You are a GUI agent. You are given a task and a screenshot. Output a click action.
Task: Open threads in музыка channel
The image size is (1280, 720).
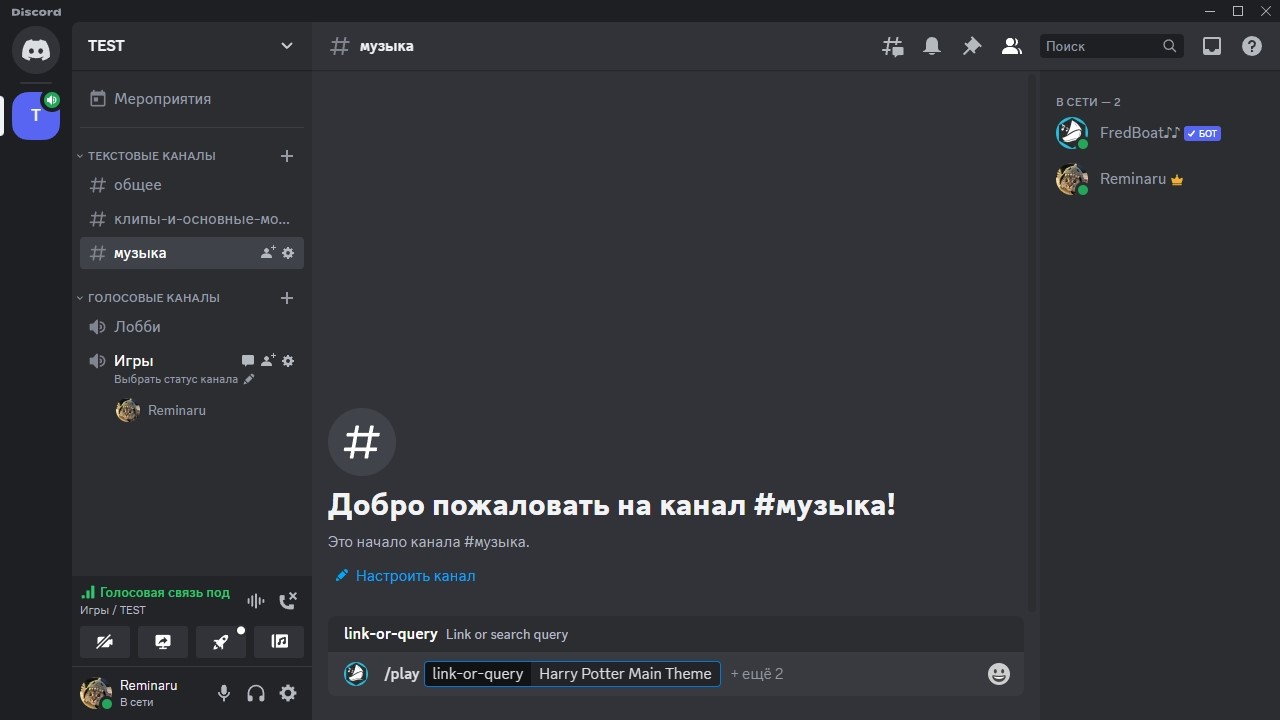pyautogui.click(x=892, y=46)
